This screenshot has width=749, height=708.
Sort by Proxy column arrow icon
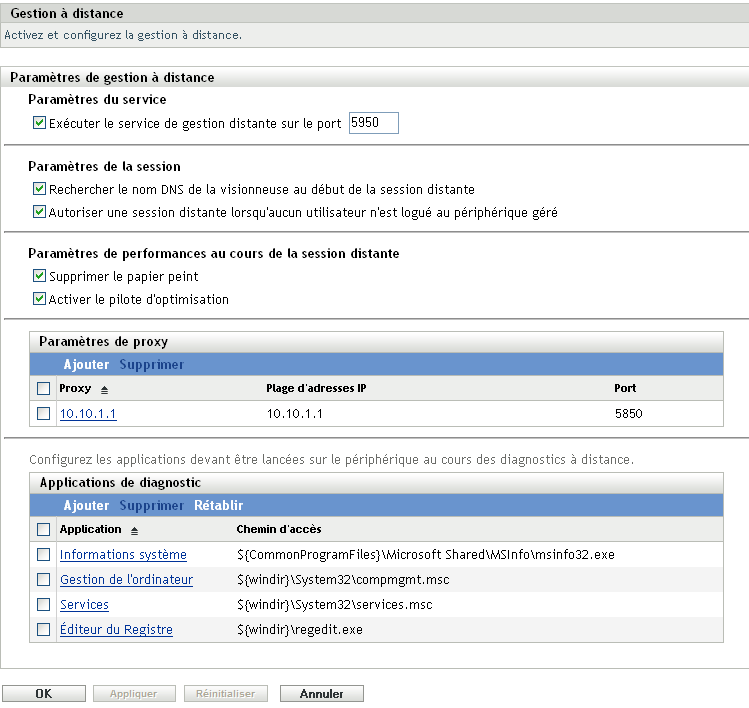point(105,390)
